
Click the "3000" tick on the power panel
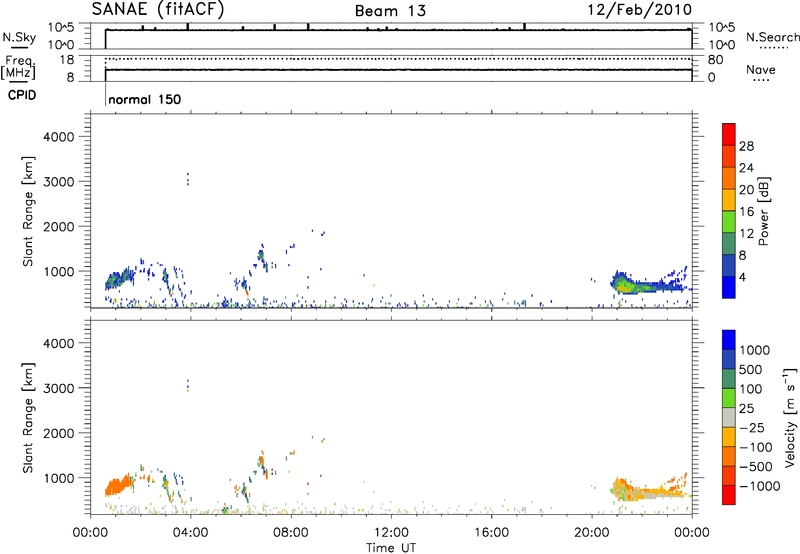click(x=59, y=182)
